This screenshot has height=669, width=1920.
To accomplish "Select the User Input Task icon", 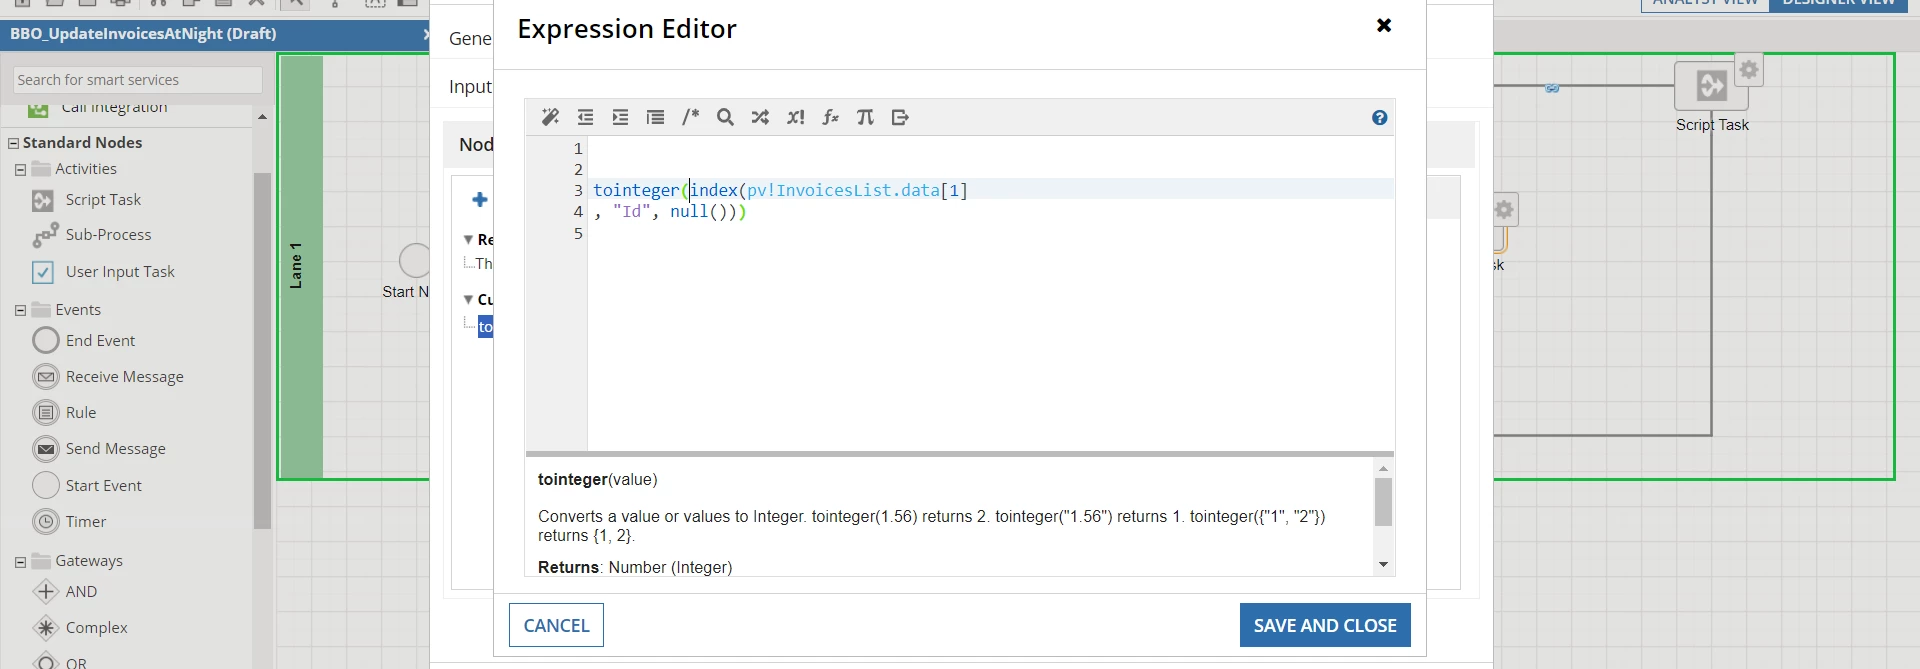I will 43,272.
